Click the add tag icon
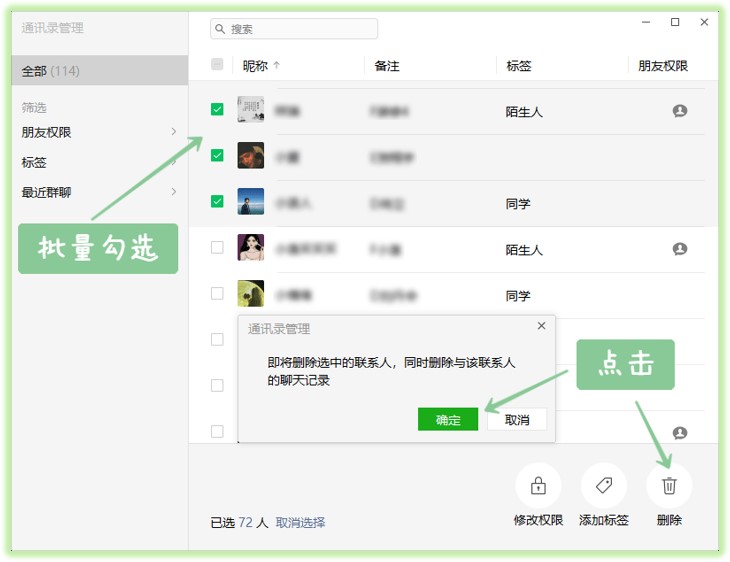 pyautogui.click(x=604, y=485)
